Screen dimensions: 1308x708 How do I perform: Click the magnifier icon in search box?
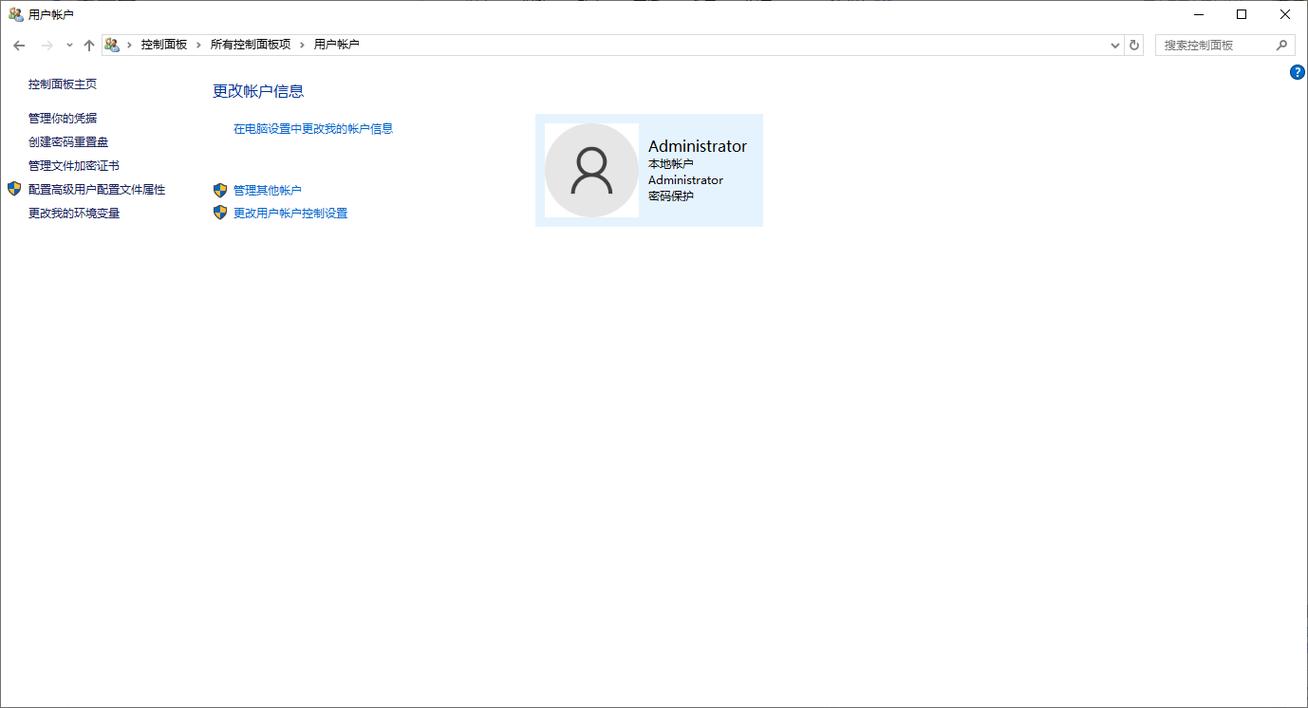click(1282, 45)
